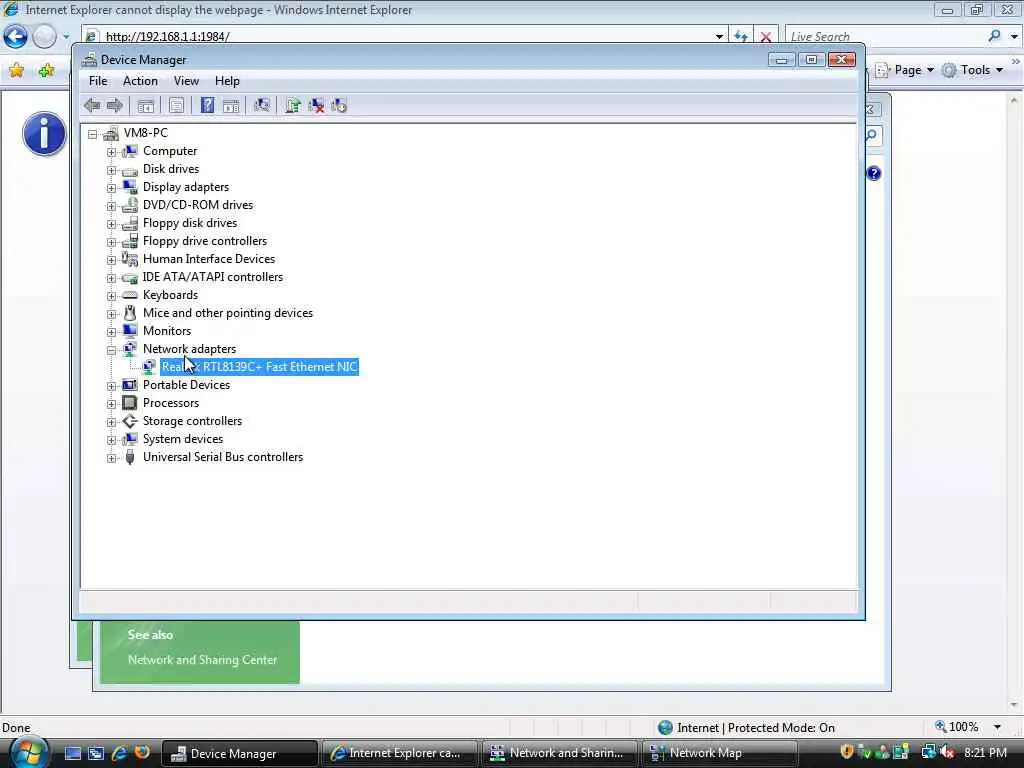Viewport: 1024px width, 768px height.
Task: Expand the Display adapters category
Action: (x=112, y=188)
